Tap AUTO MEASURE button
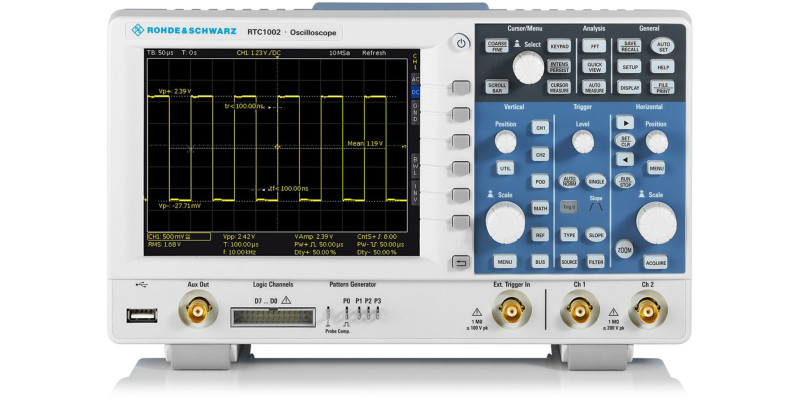Viewport: 800px width, 400px height. pyautogui.click(x=594, y=87)
